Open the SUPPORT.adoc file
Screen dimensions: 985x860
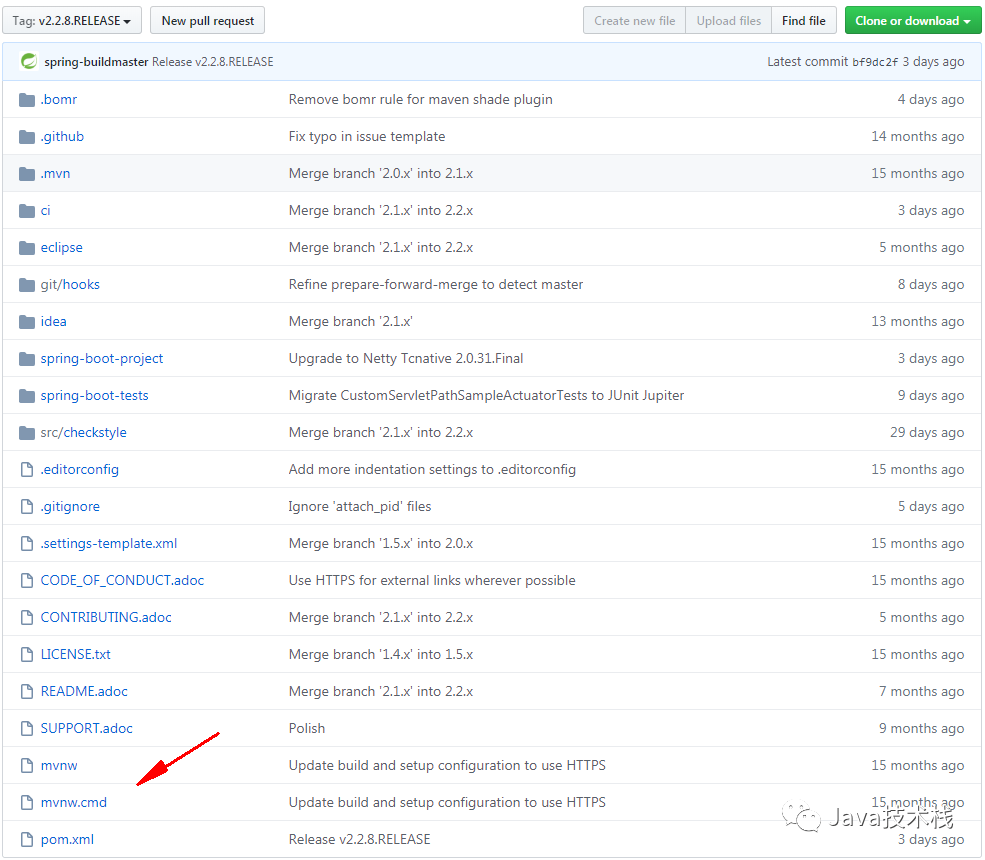point(86,728)
